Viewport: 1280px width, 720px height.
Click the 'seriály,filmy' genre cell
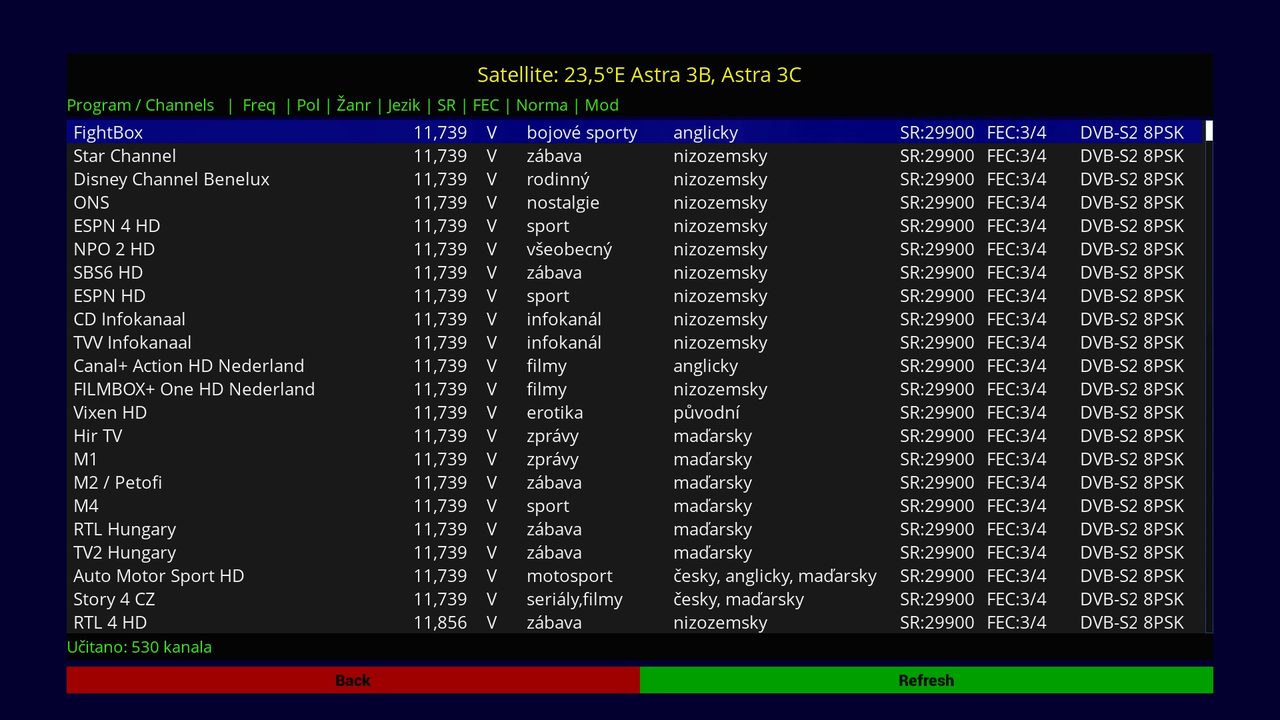click(575, 600)
